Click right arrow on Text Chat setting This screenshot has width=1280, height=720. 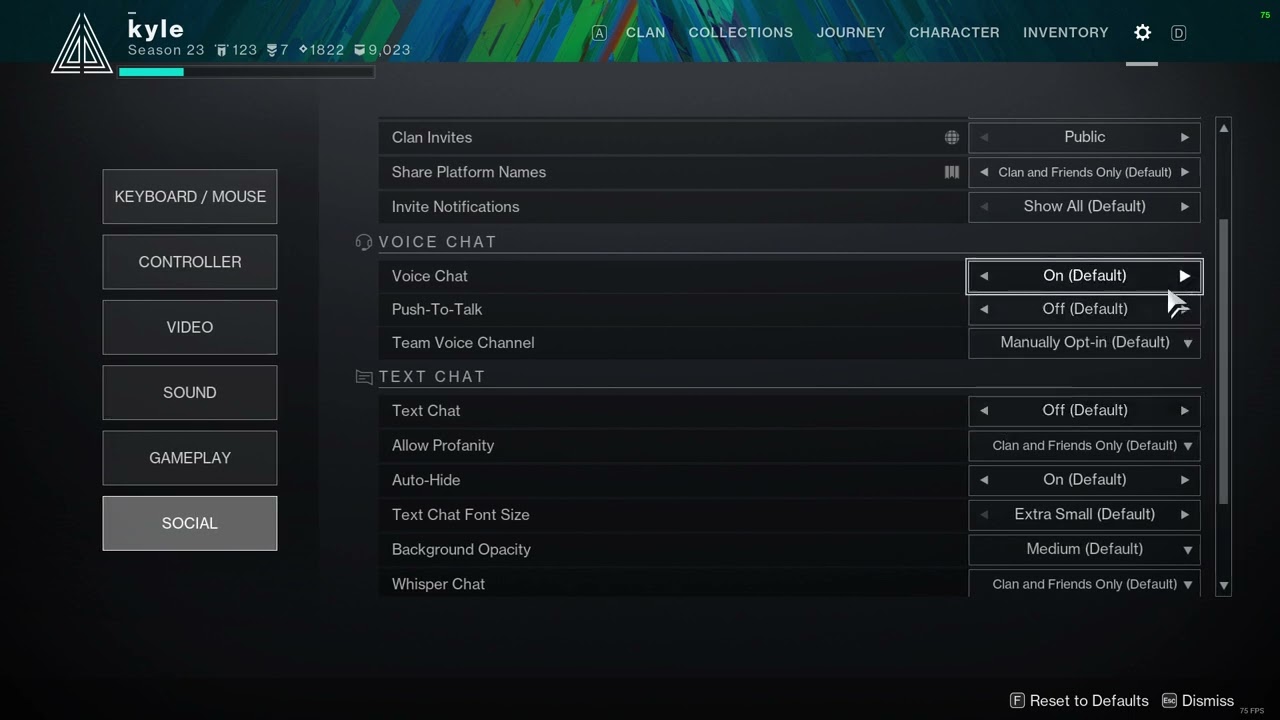coord(1184,411)
